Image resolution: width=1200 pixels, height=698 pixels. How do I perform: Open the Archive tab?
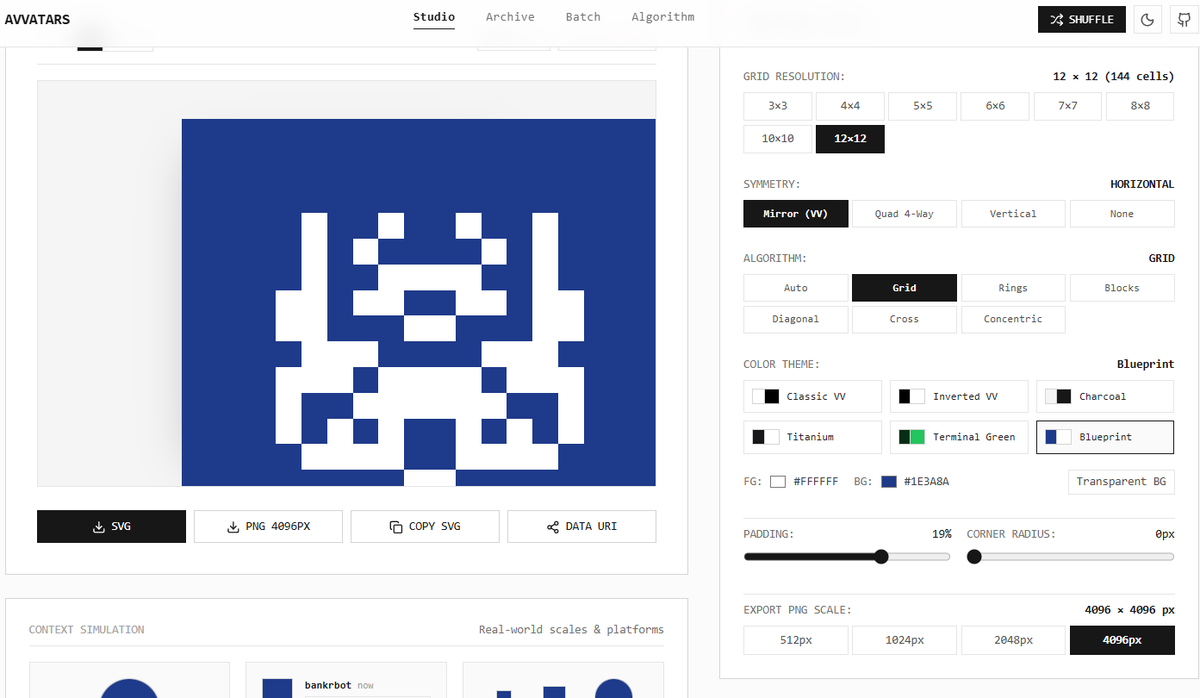(x=510, y=17)
